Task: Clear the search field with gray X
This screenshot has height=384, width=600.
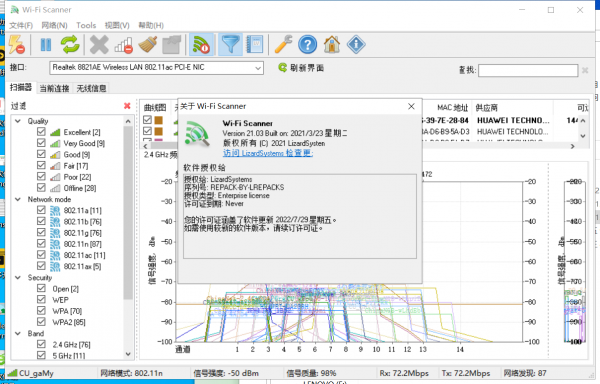Action: tap(585, 70)
